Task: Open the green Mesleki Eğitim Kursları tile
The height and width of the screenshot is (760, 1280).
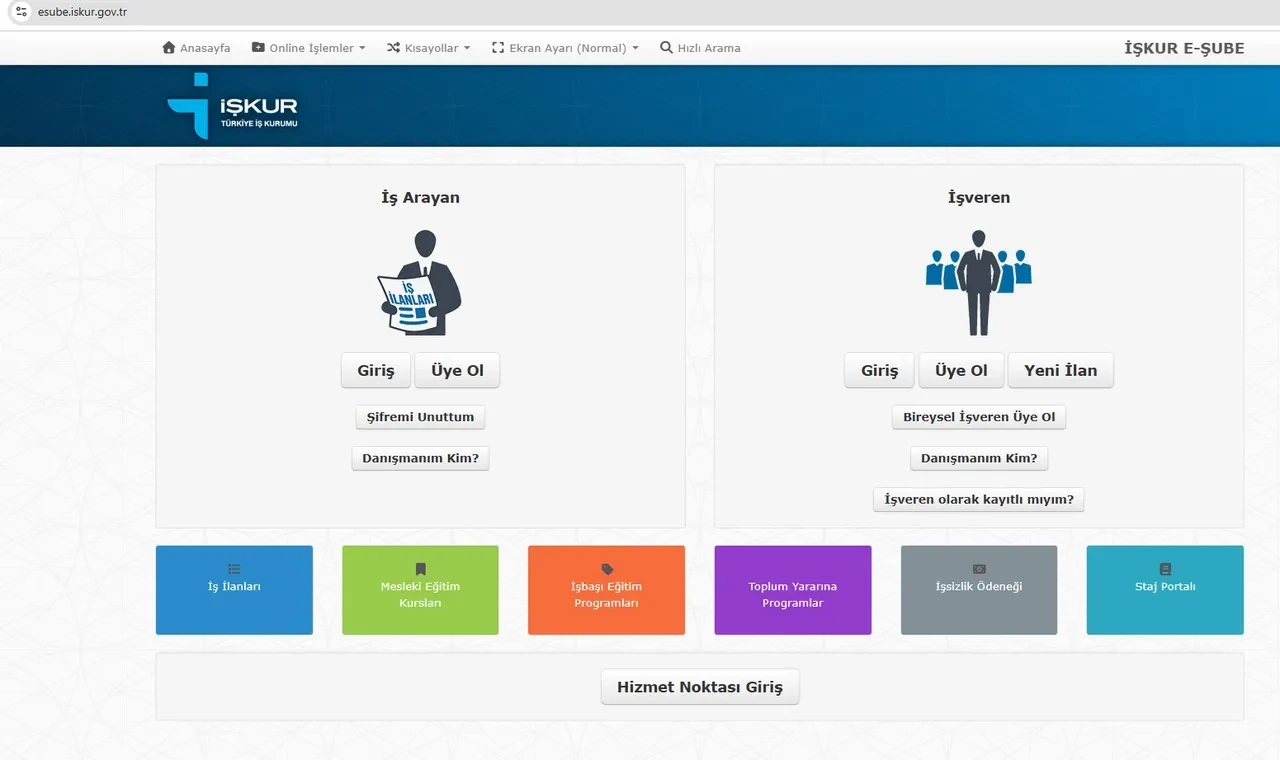Action: (x=420, y=590)
